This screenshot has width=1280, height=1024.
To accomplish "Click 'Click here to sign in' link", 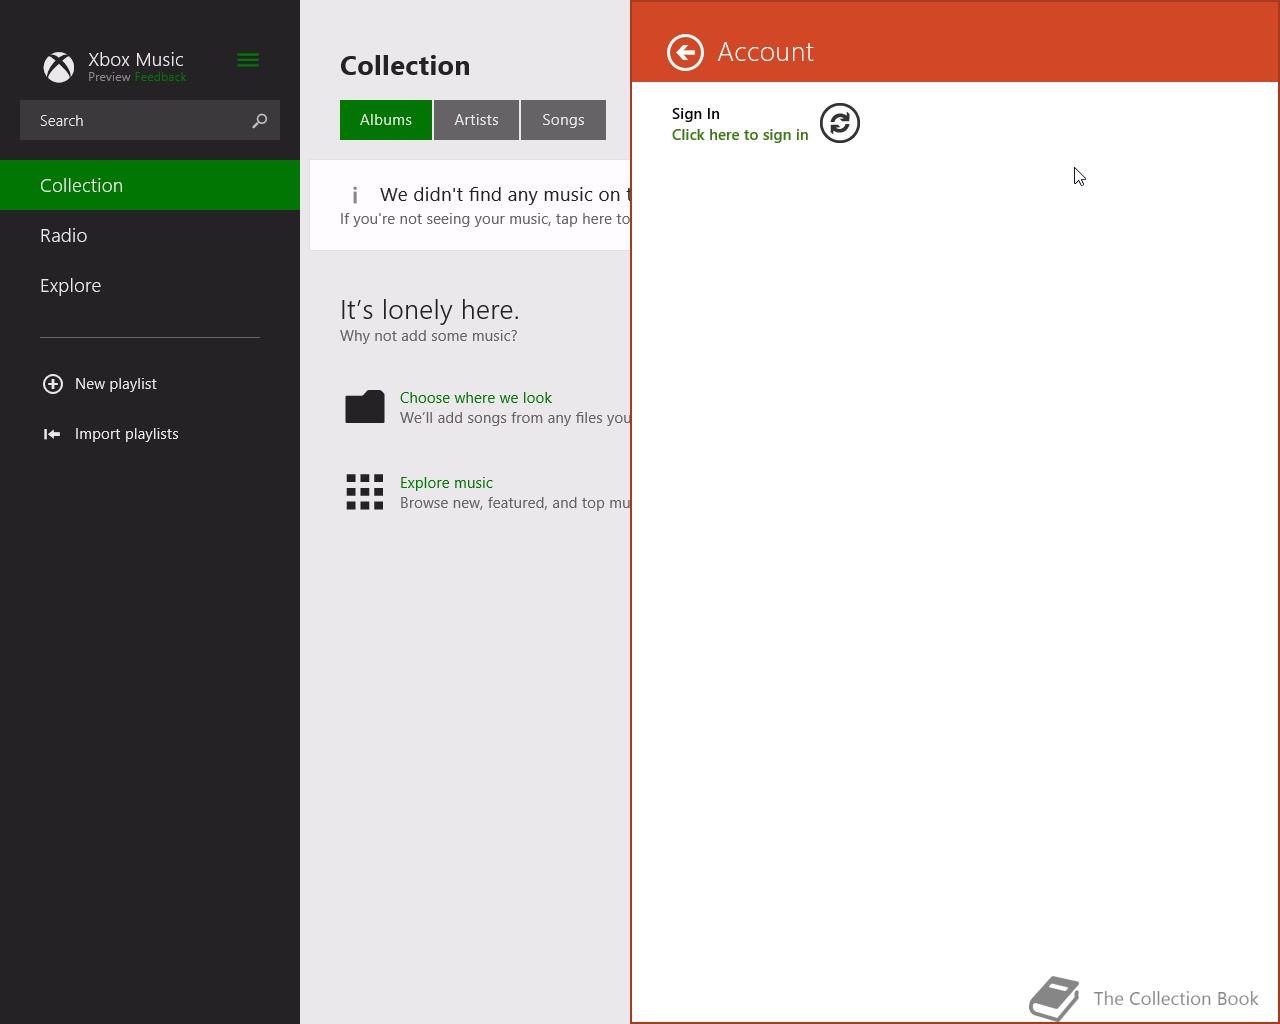I will tap(740, 135).
